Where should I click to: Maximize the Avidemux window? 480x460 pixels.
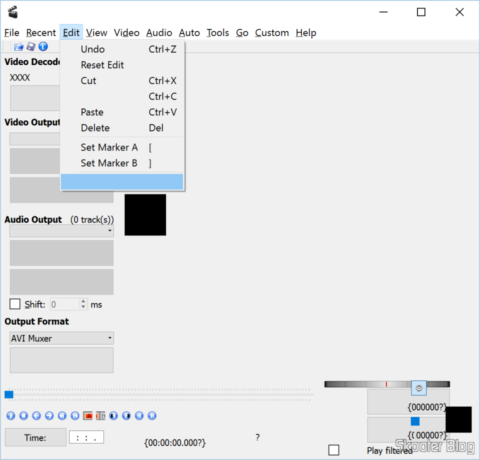pos(421,12)
